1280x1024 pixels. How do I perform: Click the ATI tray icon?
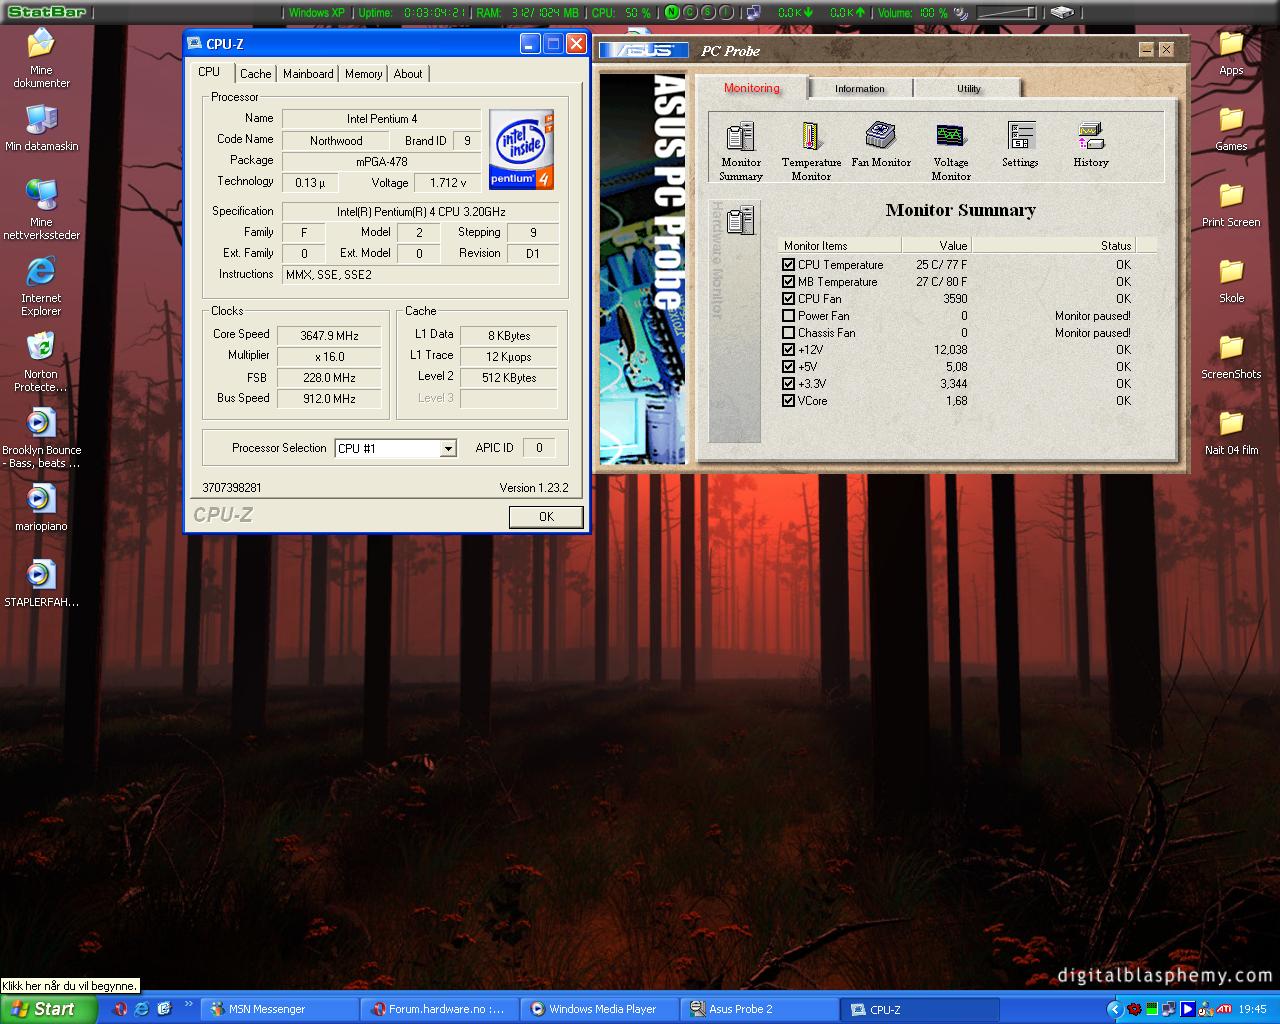(1222, 1009)
